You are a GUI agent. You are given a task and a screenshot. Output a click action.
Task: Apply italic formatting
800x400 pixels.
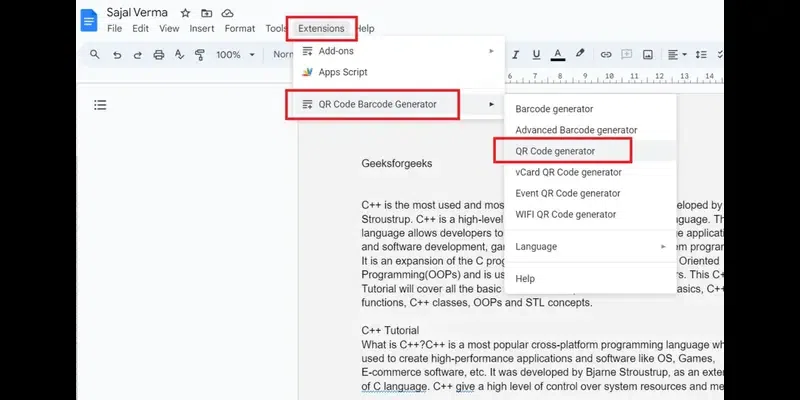[x=515, y=54]
